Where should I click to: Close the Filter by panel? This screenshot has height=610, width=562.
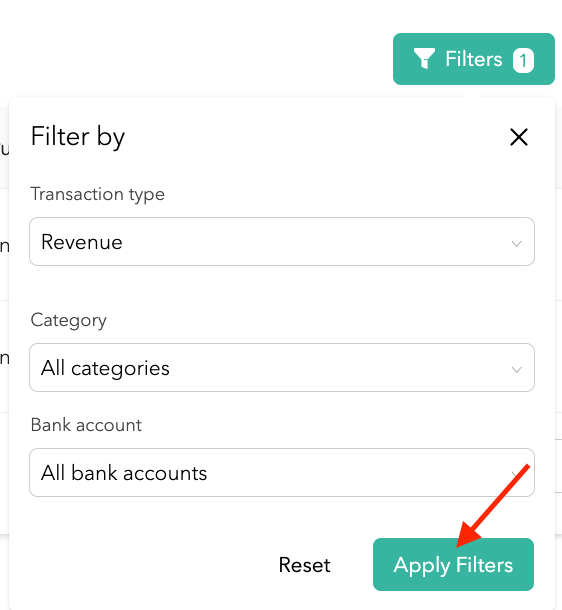coord(519,137)
